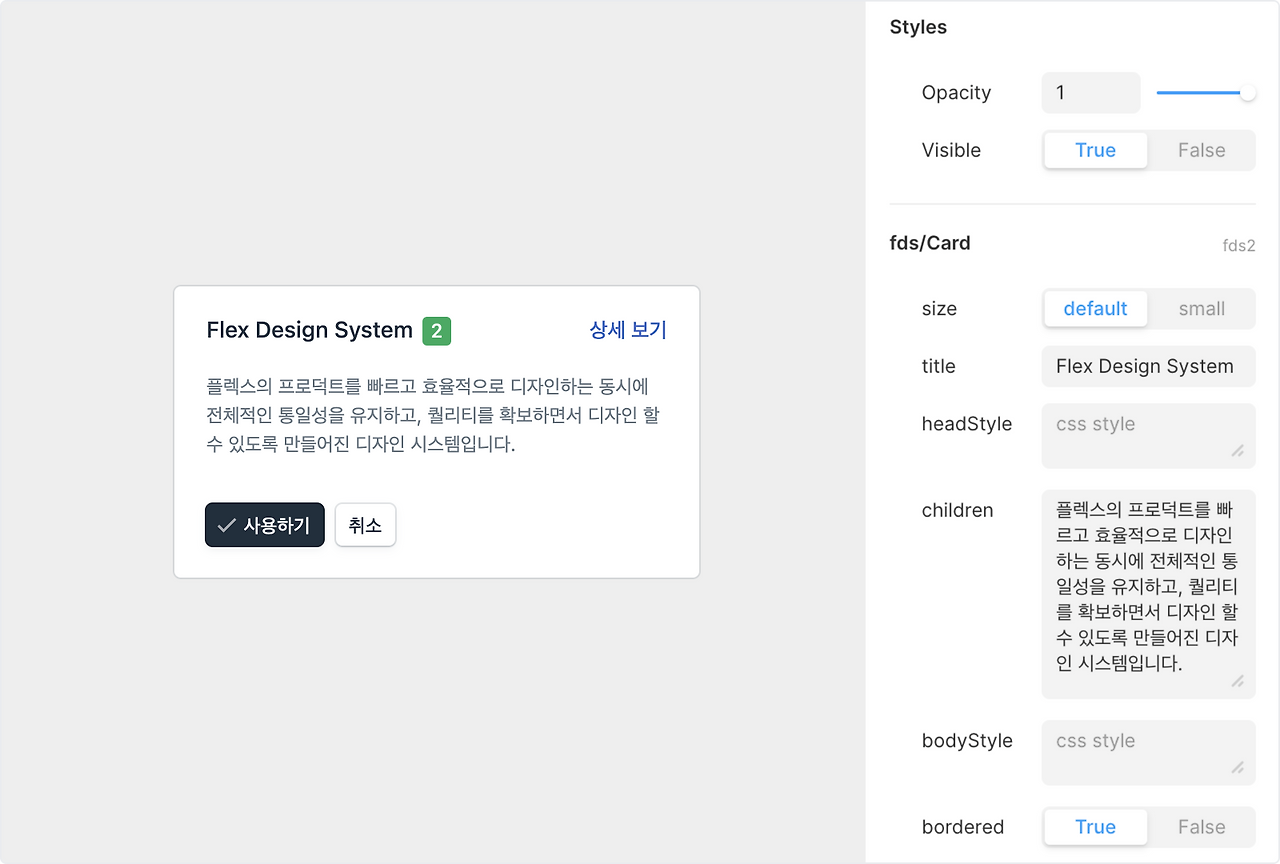This screenshot has width=1280, height=864.
Task: Open the 상세 보기 link
Action: click(x=628, y=330)
